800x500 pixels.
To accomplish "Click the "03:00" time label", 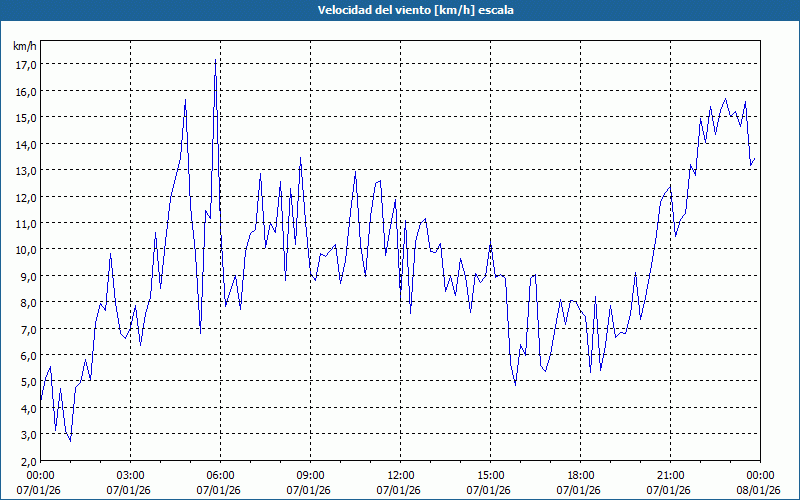I will pos(131,476).
